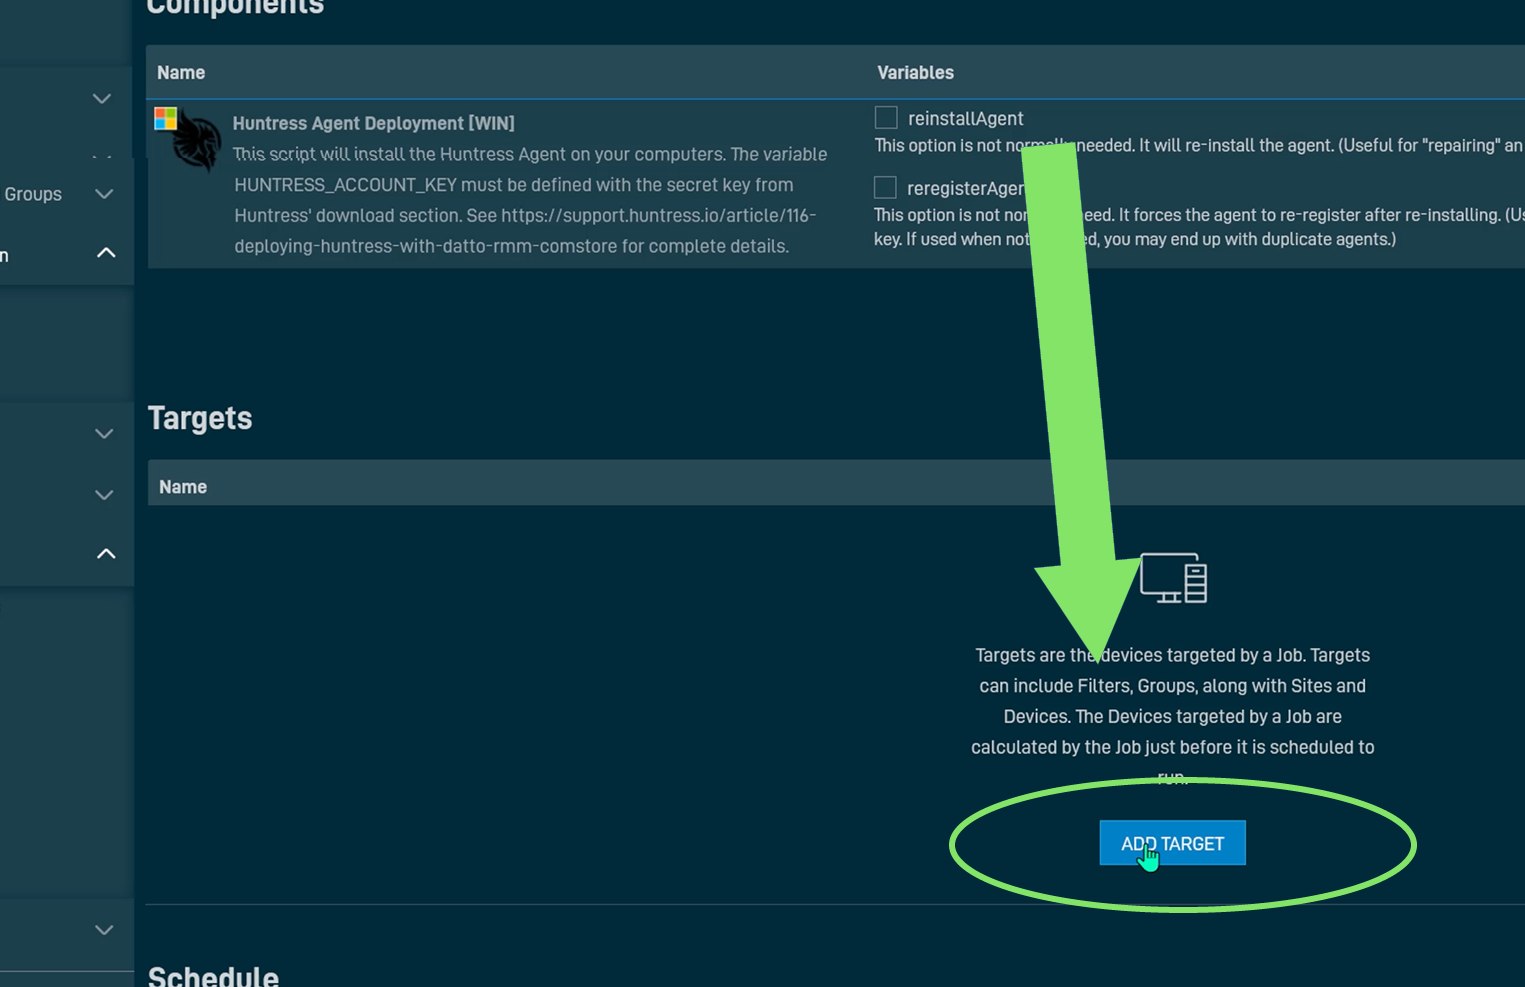Select 'Huntress Agent Deployment [WIN]' component name

[x=373, y=123]
